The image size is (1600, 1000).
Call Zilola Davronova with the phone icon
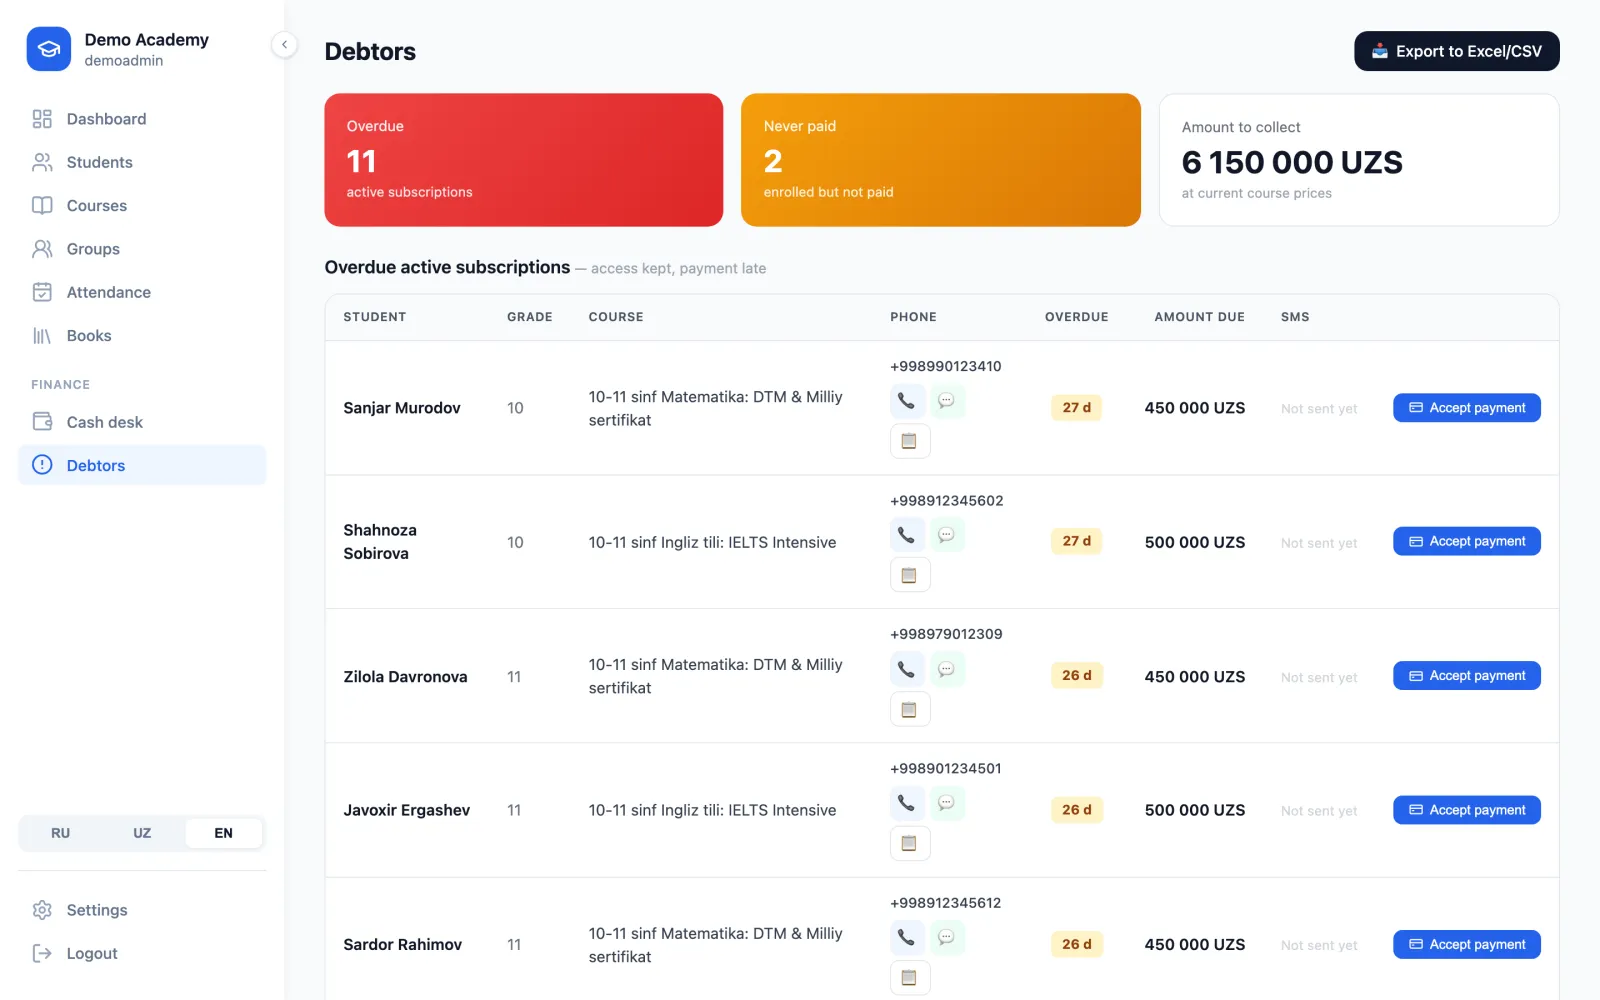[x=906, y=669]
